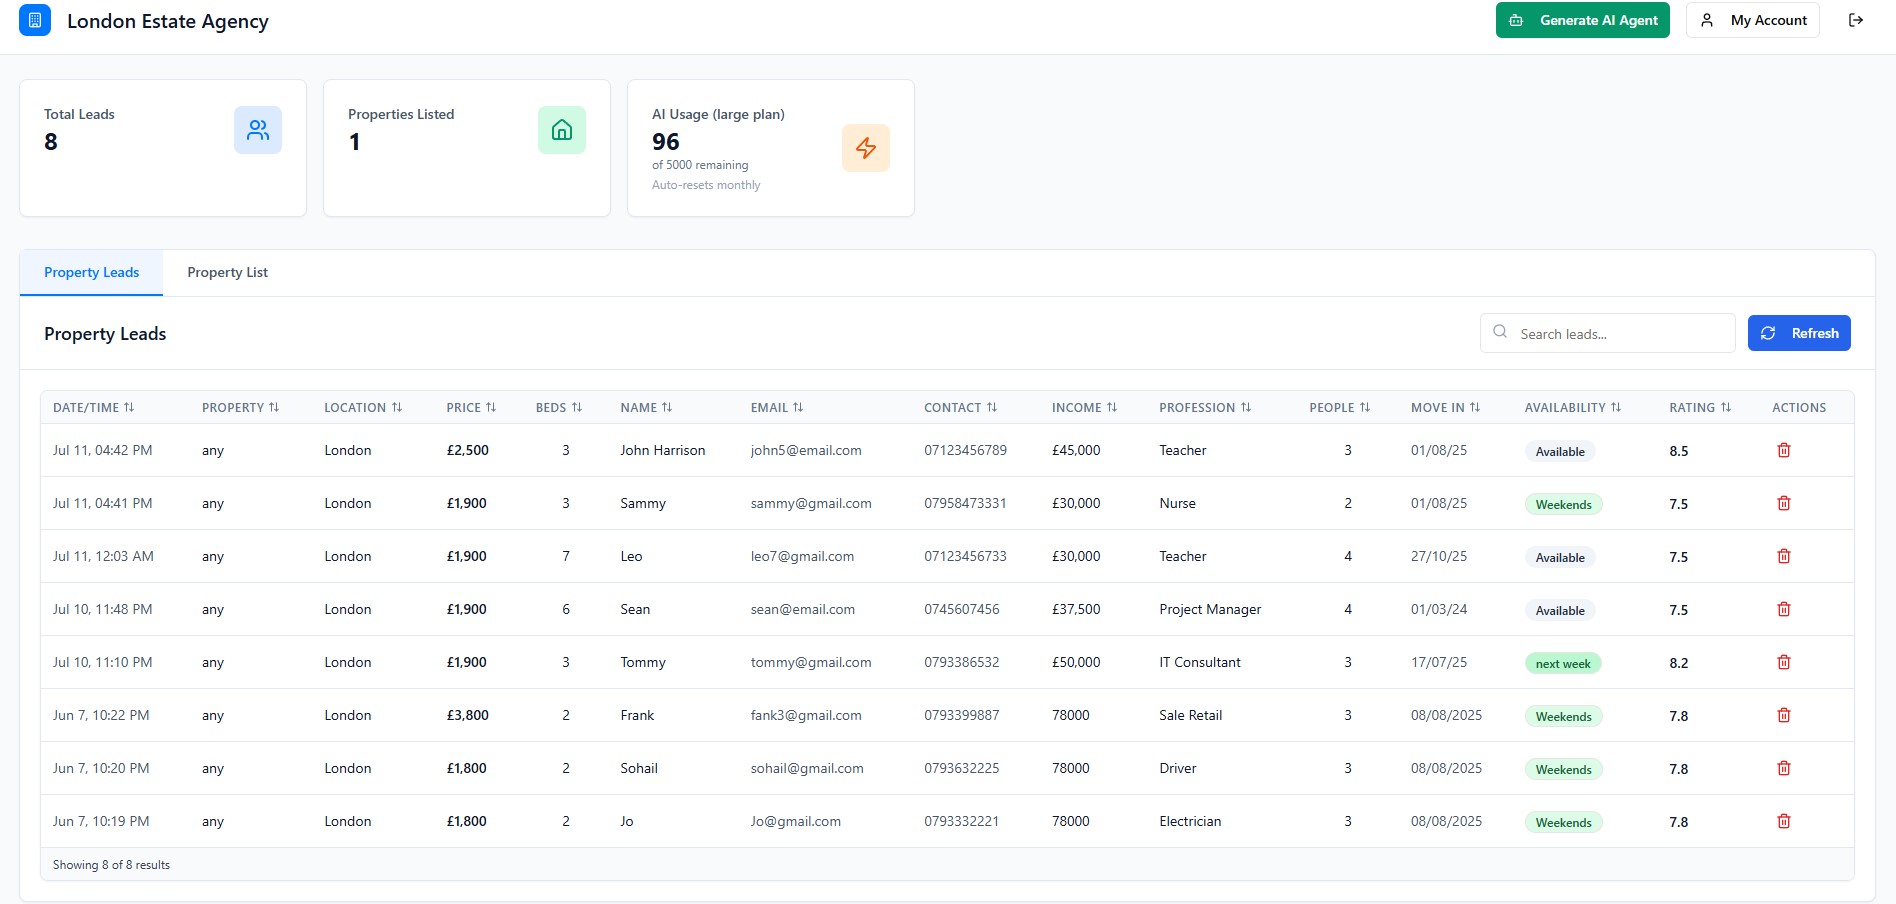Click the £3,800 price cell
The width and height of the screenshot is (1896, 904).
pyautogui.click(x=467, y=715)
